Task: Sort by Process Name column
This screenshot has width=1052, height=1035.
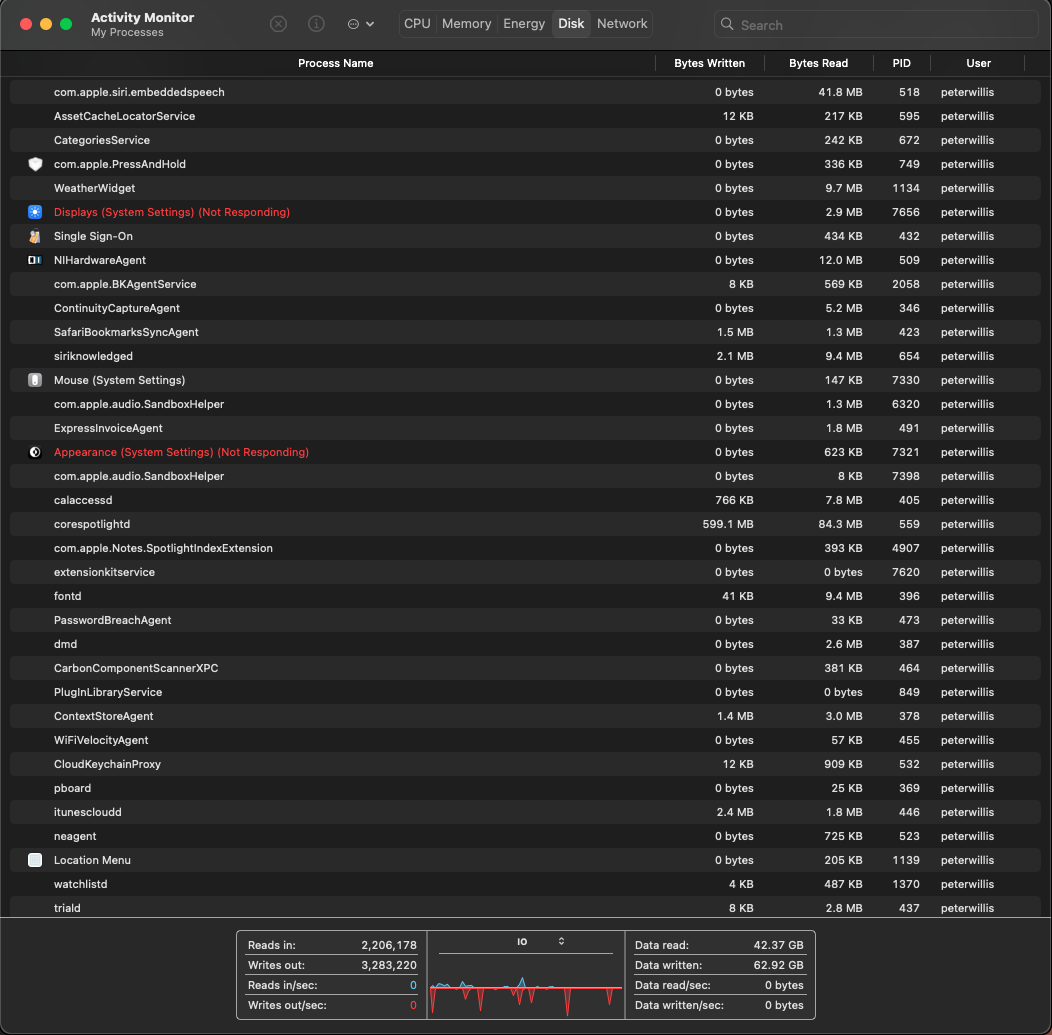Action: 335,63
